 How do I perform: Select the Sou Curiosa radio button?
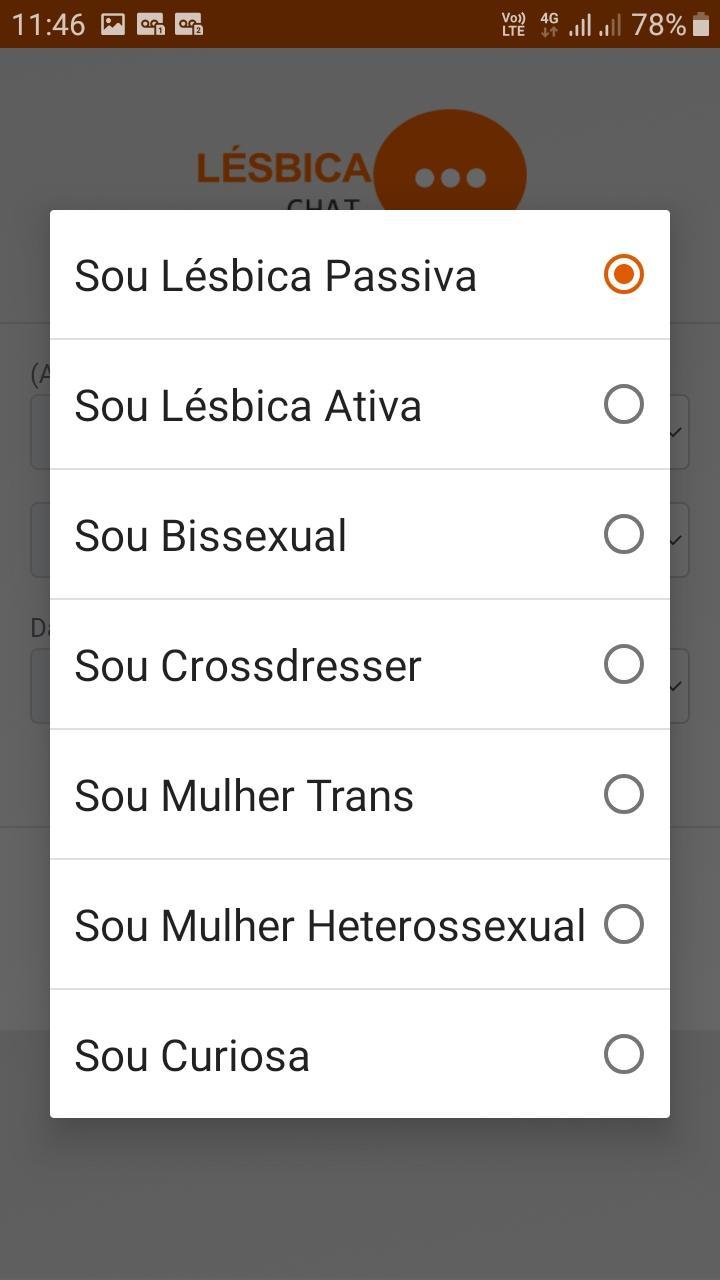coord(623,1054)
